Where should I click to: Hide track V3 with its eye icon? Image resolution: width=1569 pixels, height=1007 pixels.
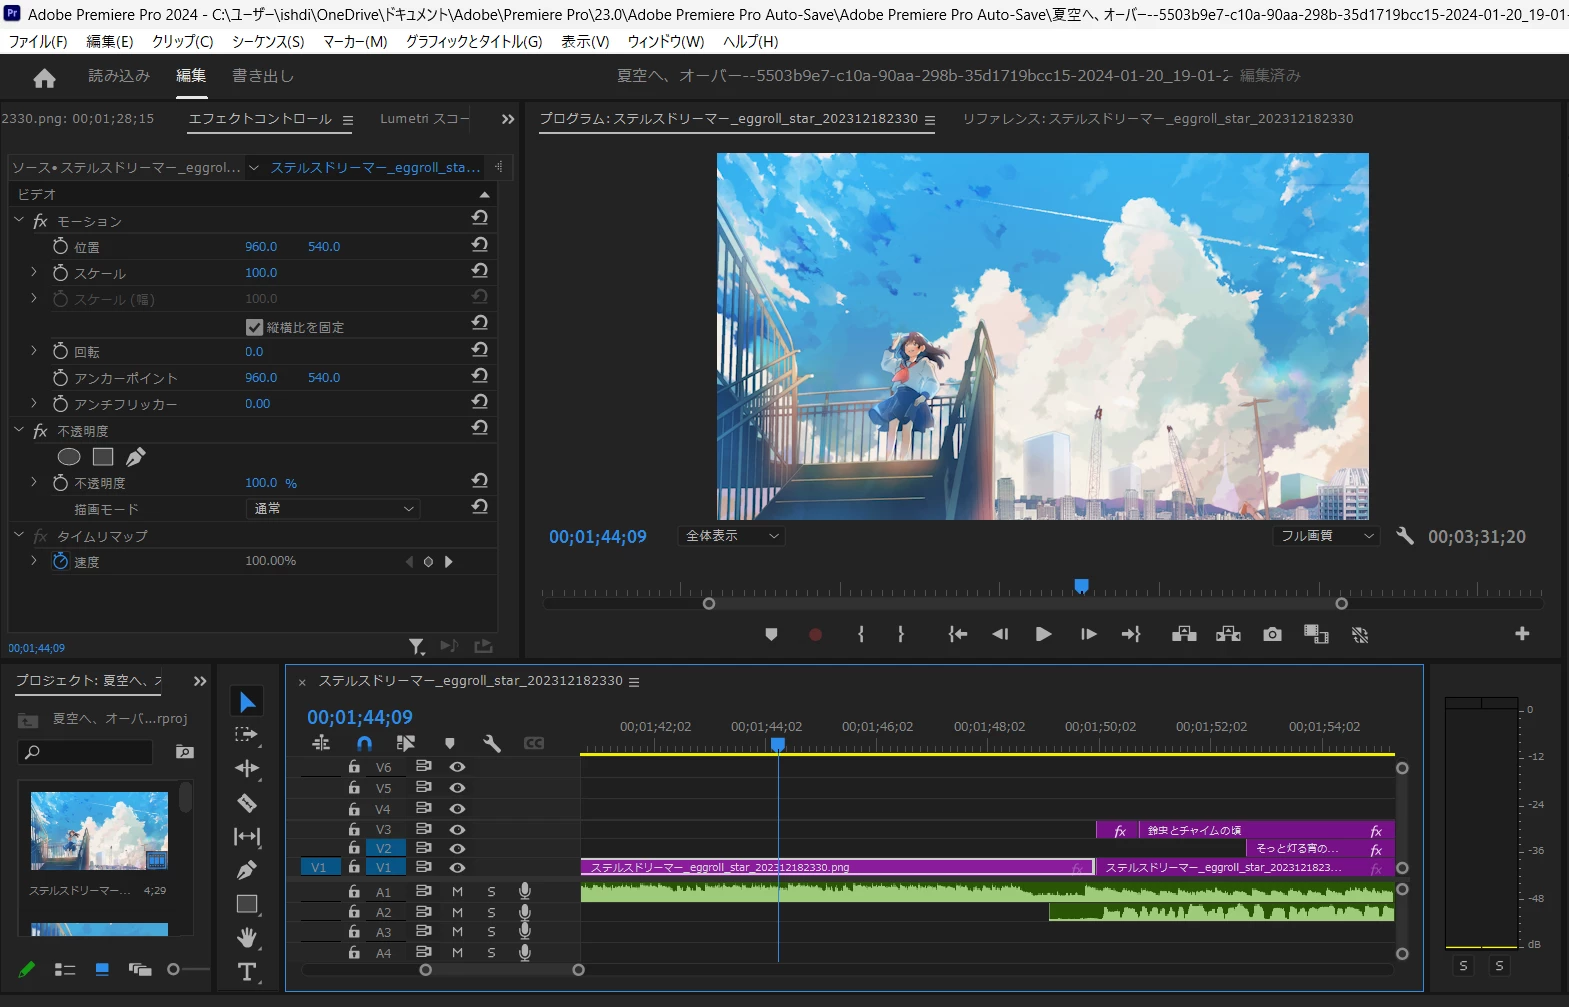tap(457, 829)
